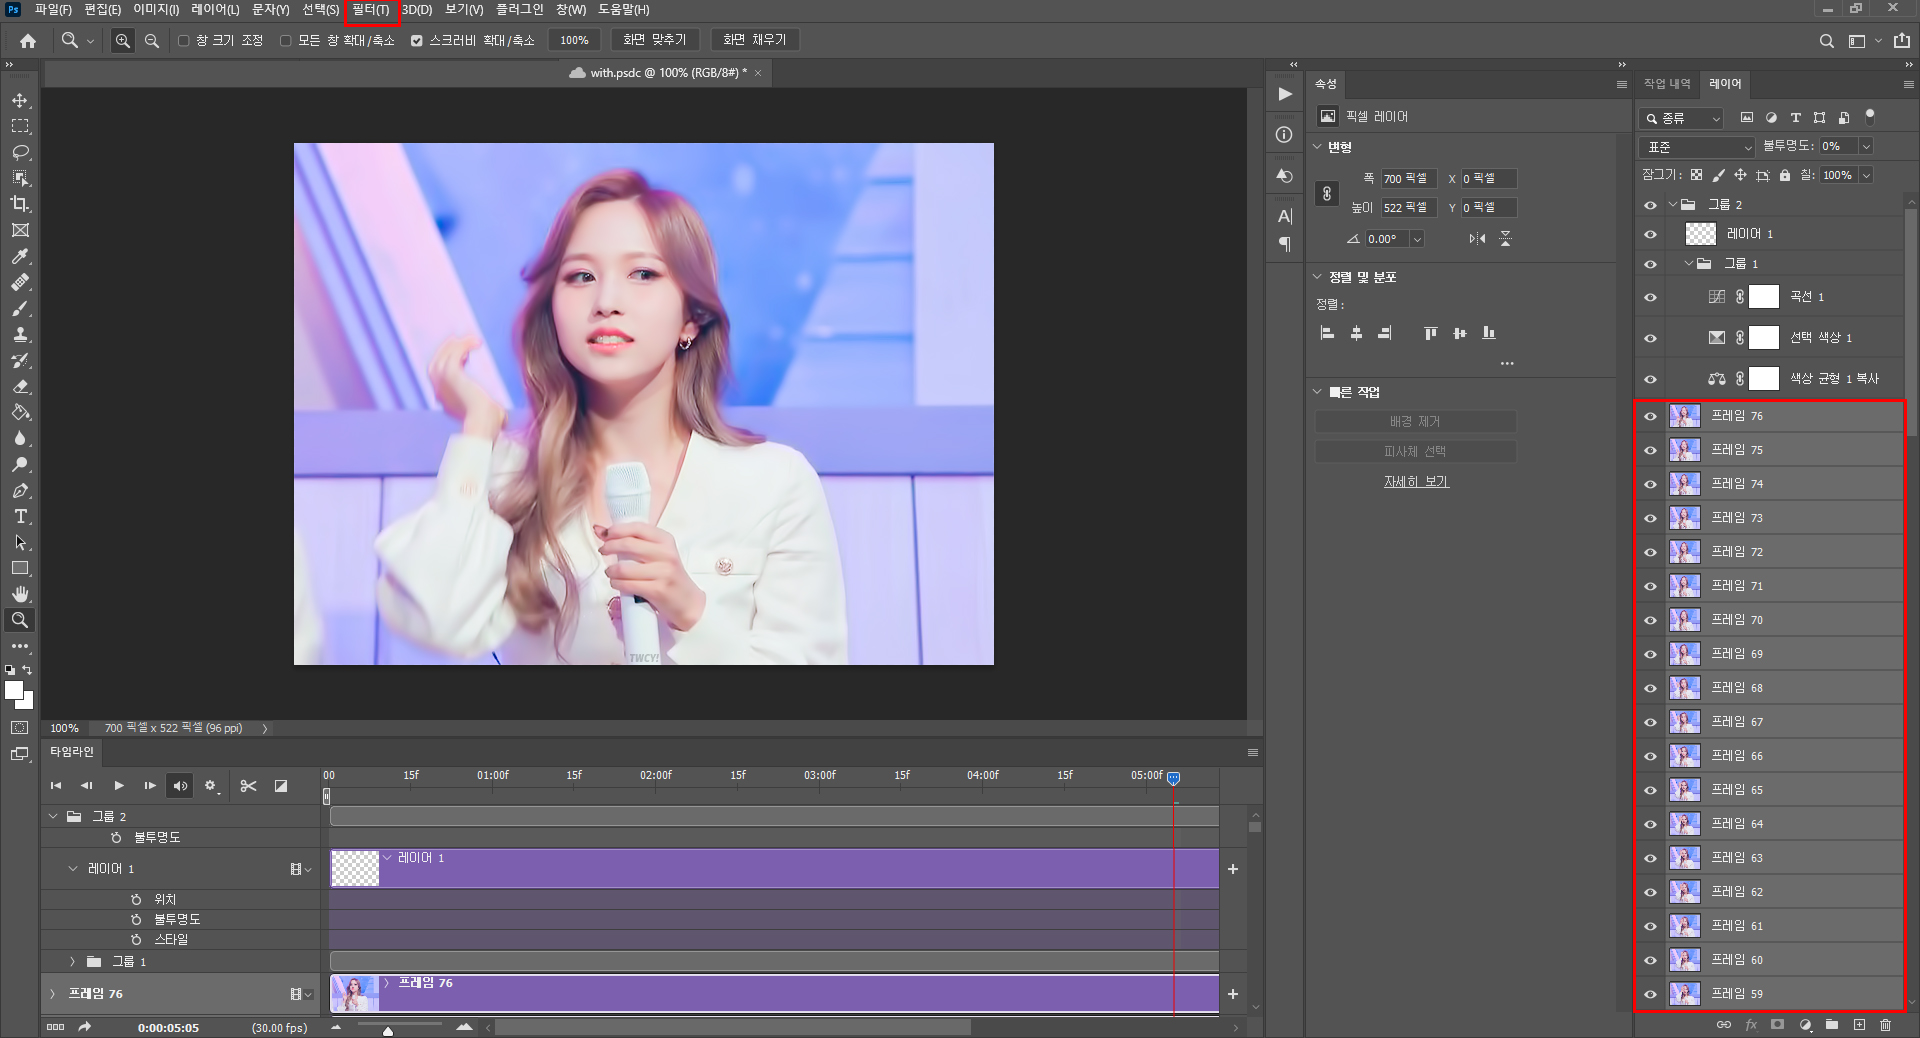Toggle visibility of 레이어 1 layer
Image resolution: width=1920 pixels, height=1038 pixels.
click(1650, 235)
